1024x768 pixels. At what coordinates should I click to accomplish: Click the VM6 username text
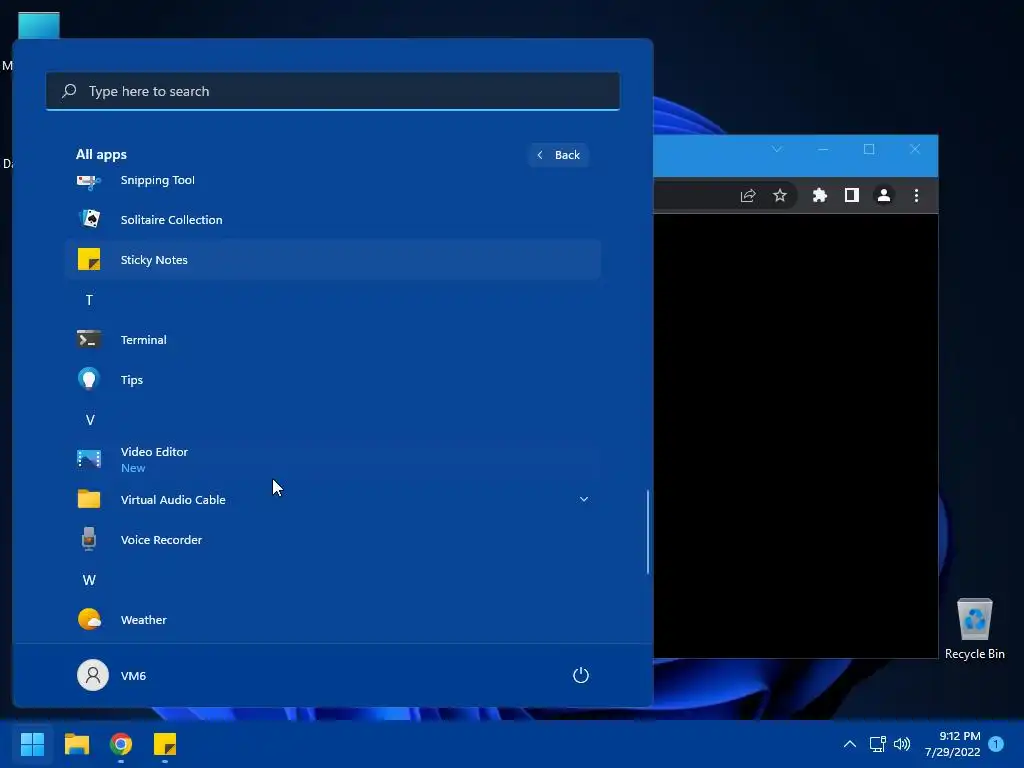point(133,675)
